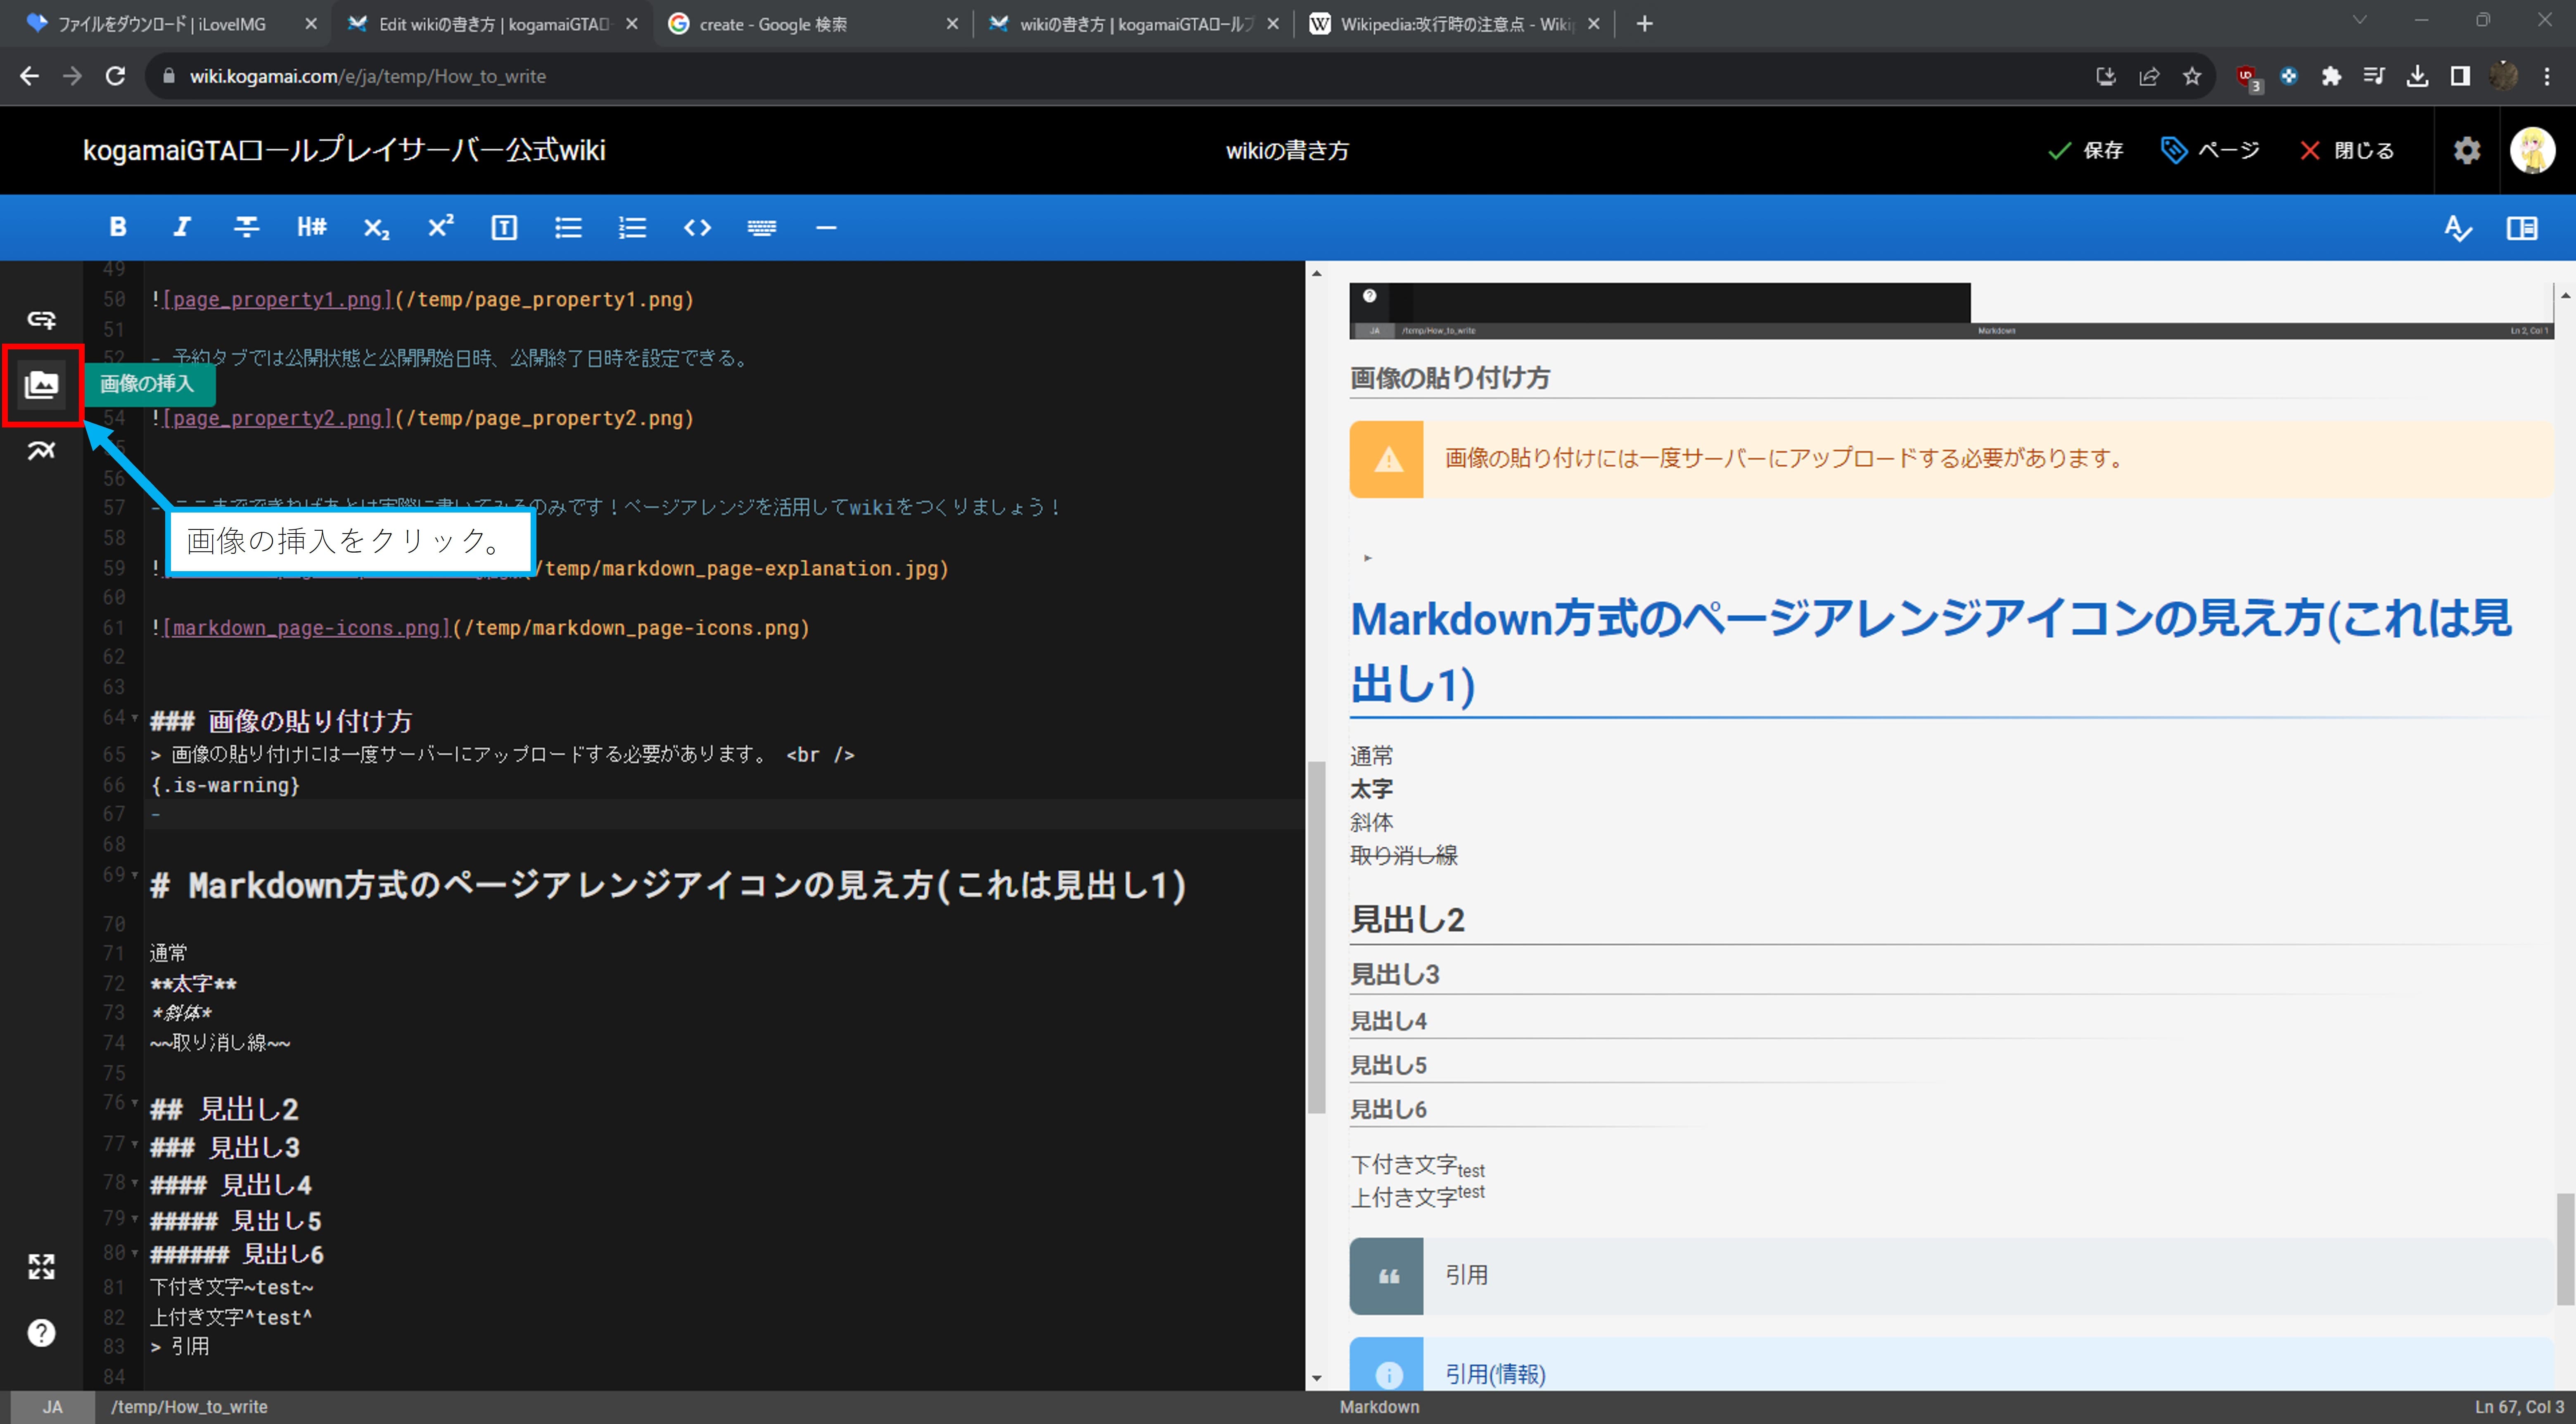2576x1424 pixels.
Task: Click the kogamaiGTA wiki site title
Action: click(x=344, y=150)
